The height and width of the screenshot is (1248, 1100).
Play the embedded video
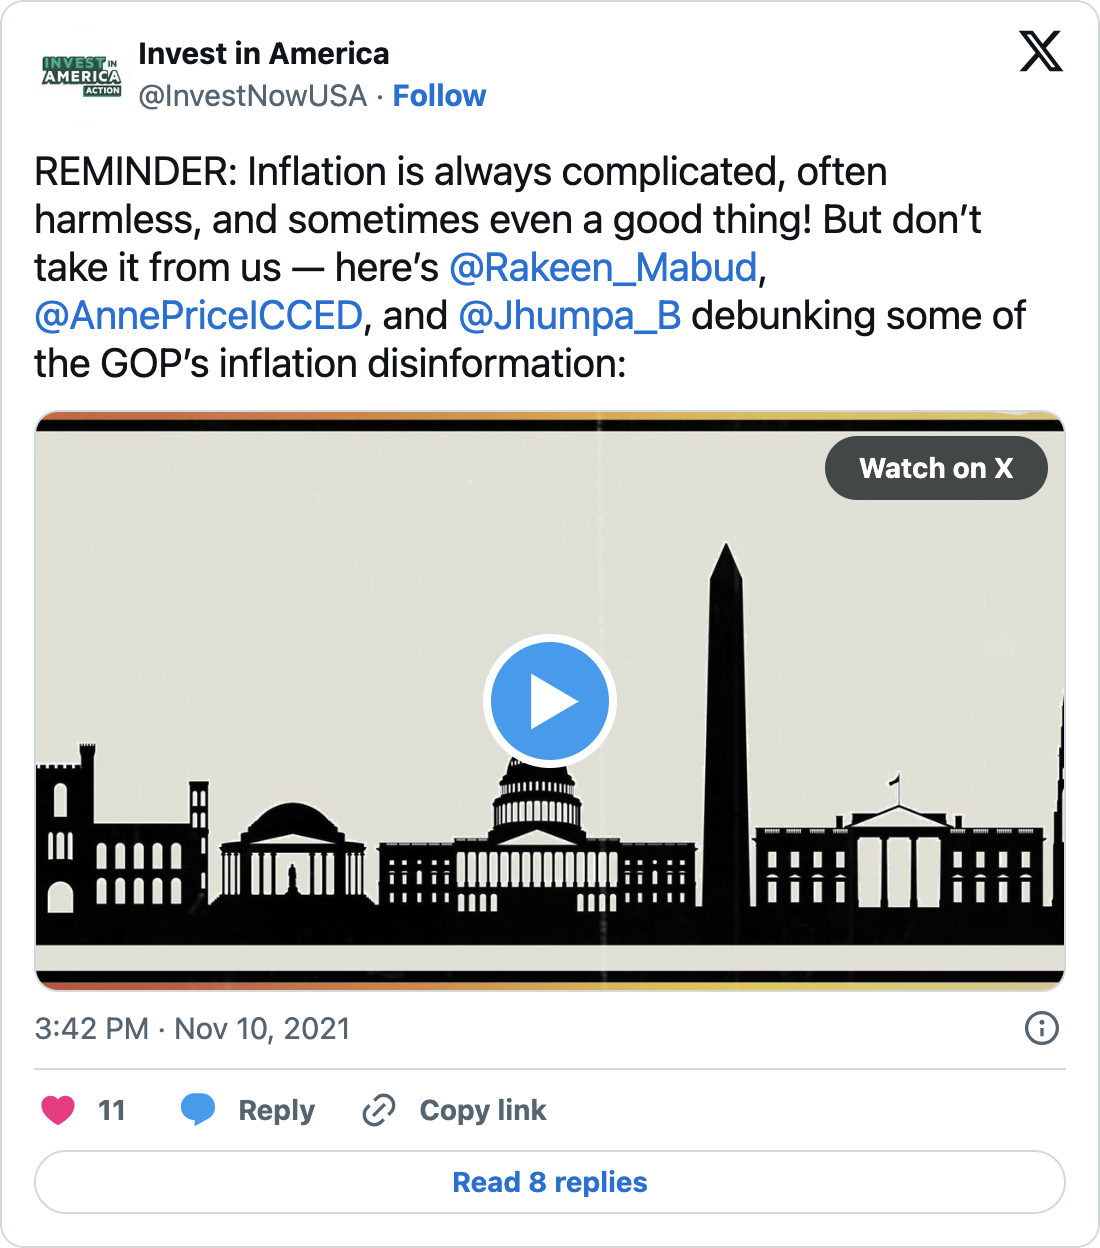coord(549,701)
